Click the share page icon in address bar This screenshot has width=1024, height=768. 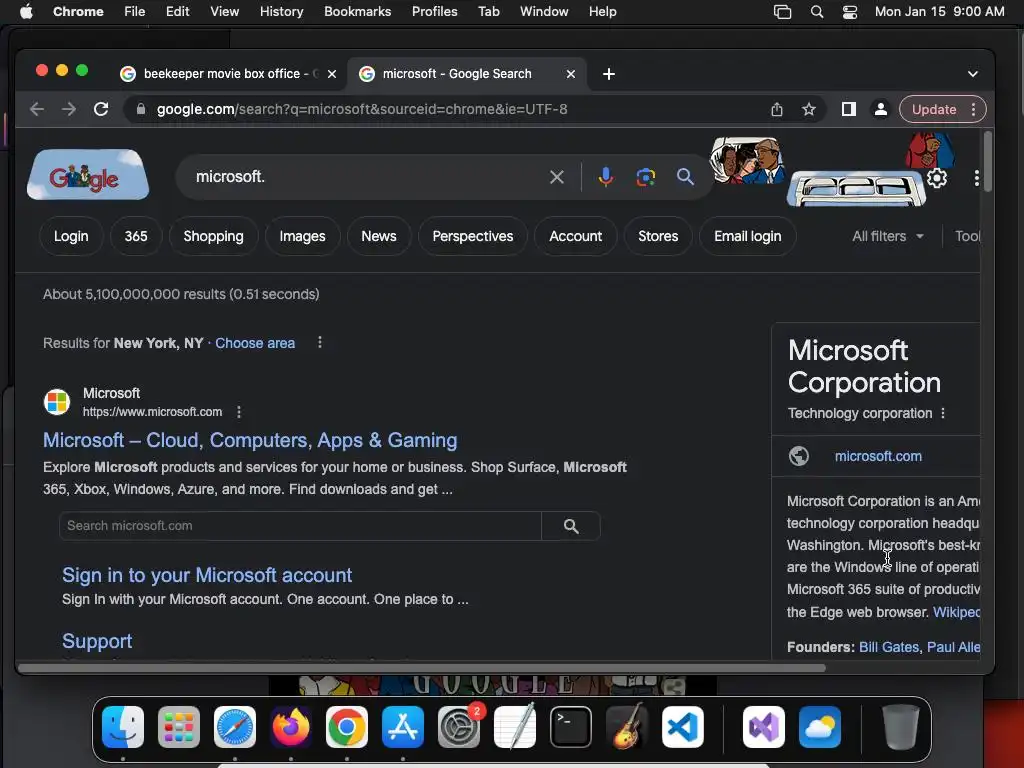tap(776, 109)
